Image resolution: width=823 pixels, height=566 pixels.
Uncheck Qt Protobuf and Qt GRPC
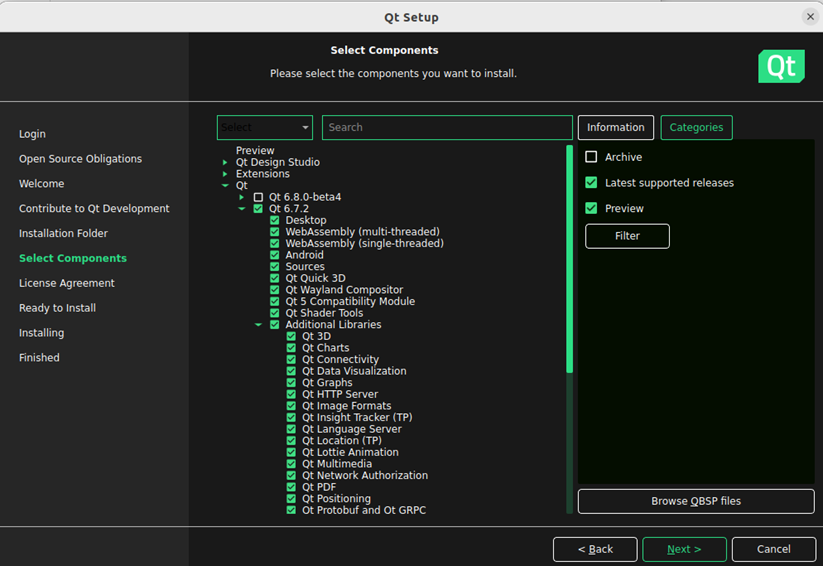pyautogui.click(x=291, y=510)
